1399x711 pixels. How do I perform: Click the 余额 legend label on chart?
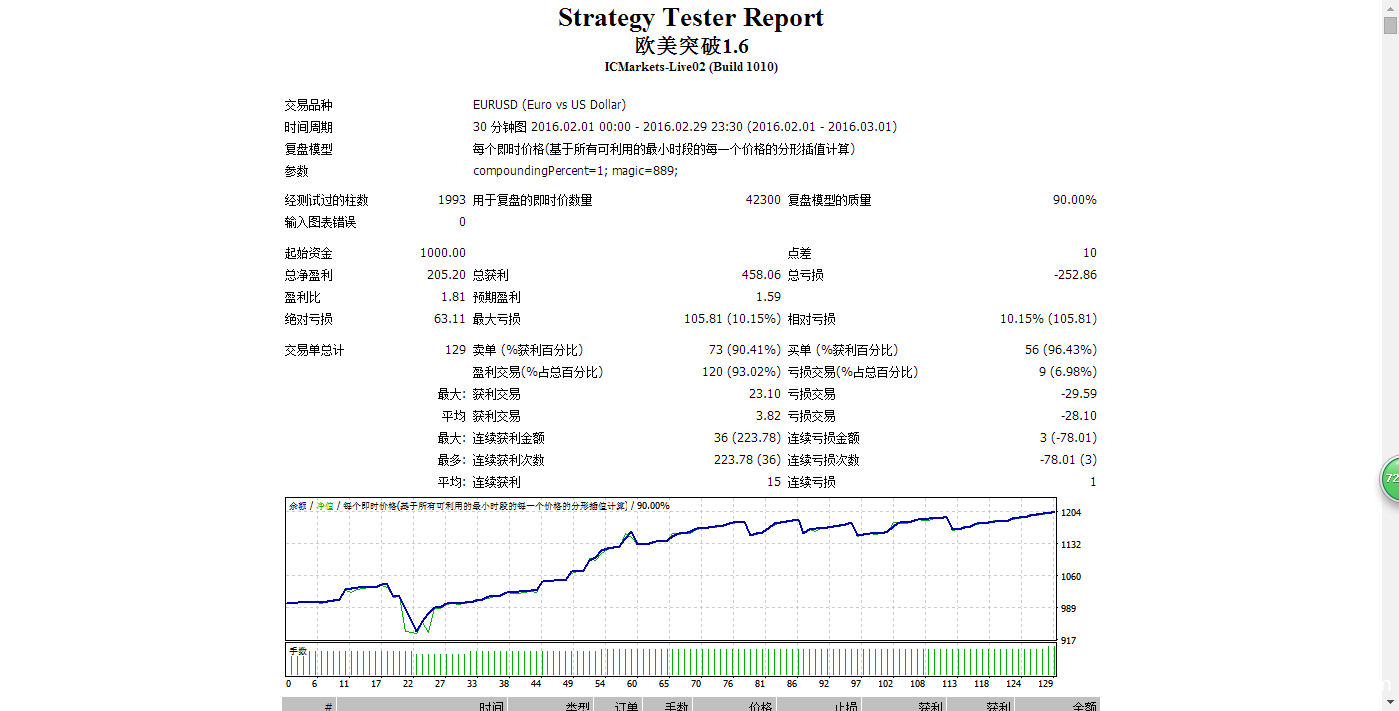click(298, 506)
